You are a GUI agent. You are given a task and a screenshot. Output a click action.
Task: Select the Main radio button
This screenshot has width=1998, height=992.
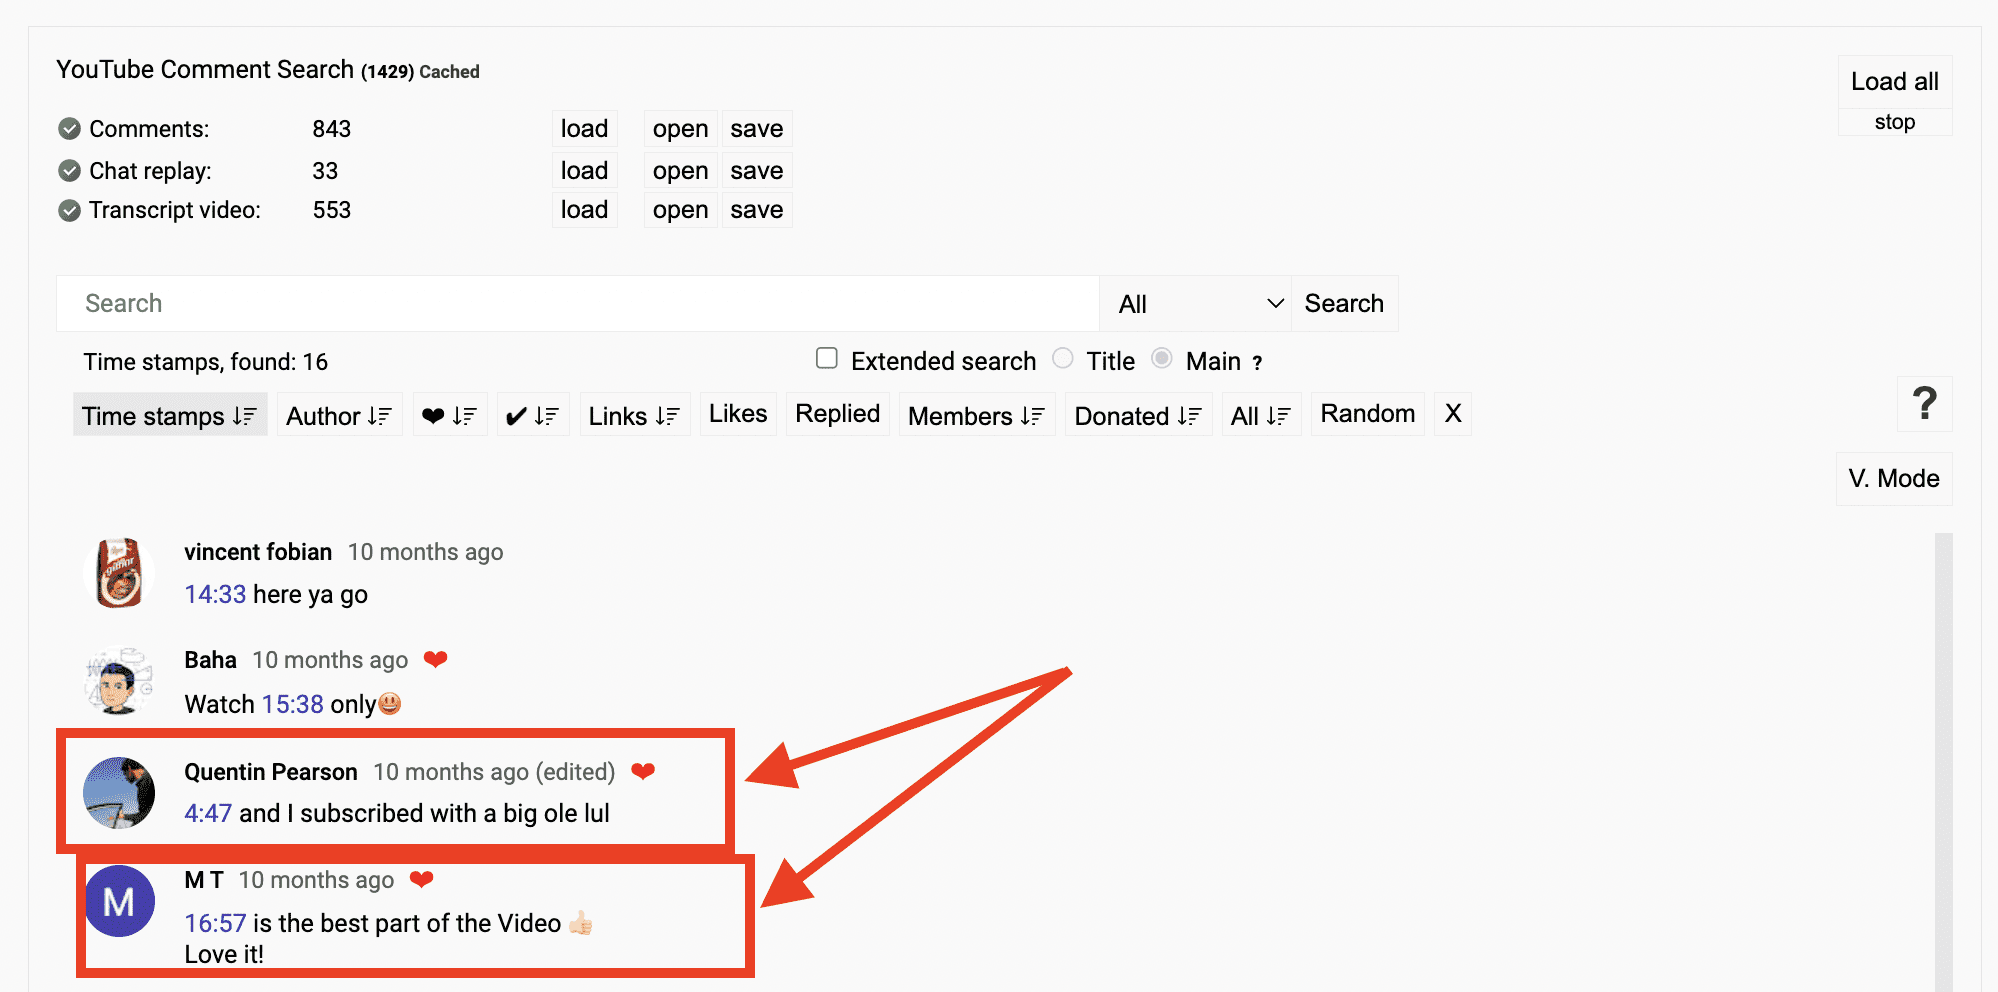tap(1161, 358)
